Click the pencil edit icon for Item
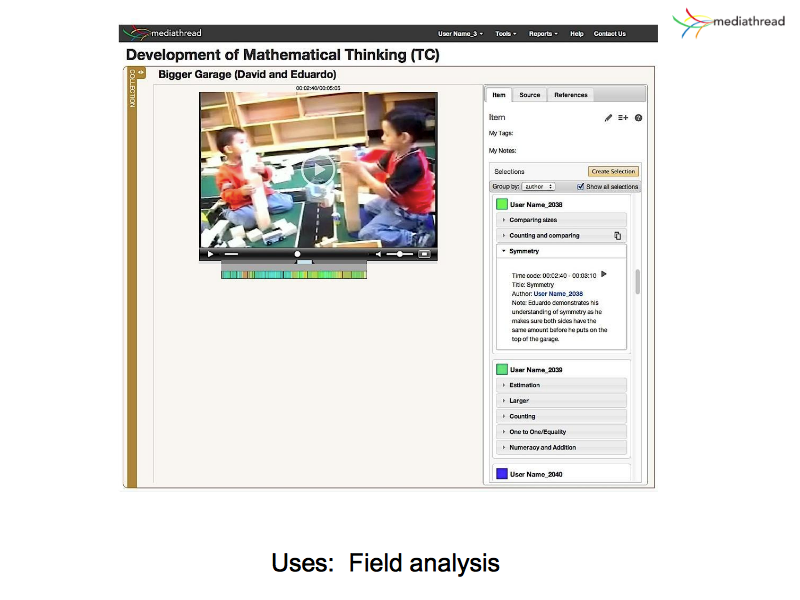 (x=609, y=118)
